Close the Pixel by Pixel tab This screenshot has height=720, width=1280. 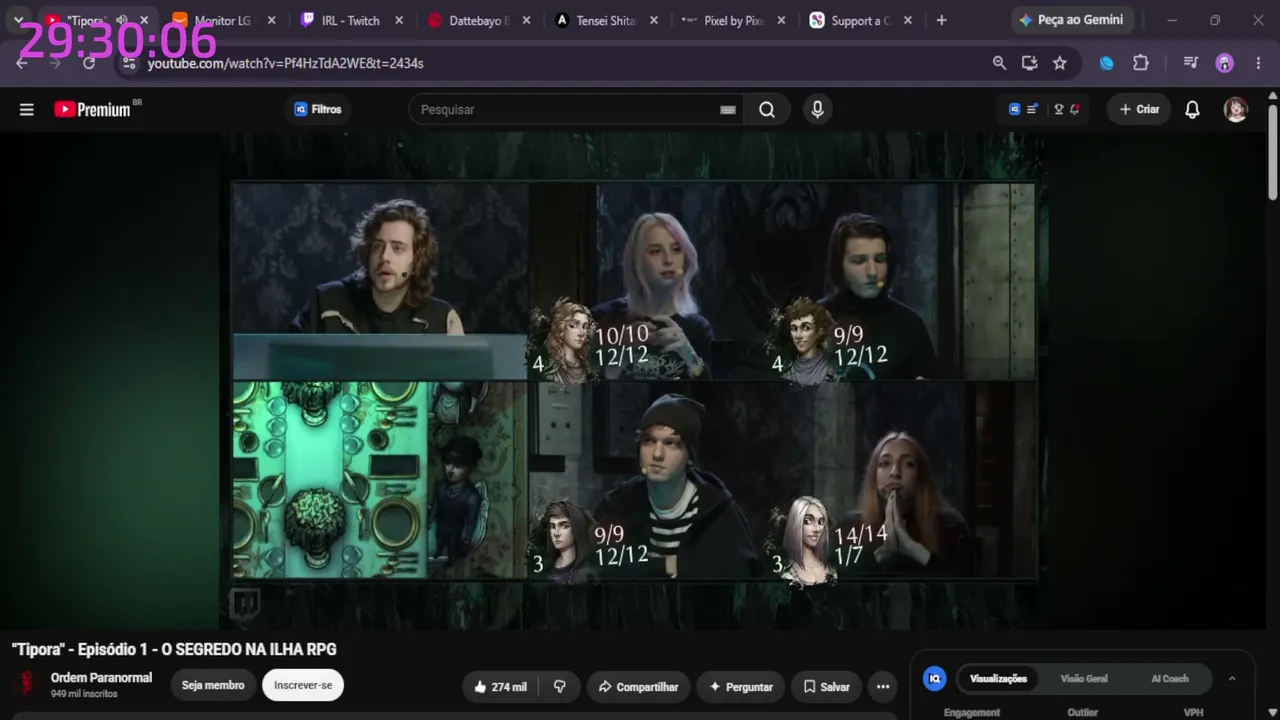tap(781, 21)
